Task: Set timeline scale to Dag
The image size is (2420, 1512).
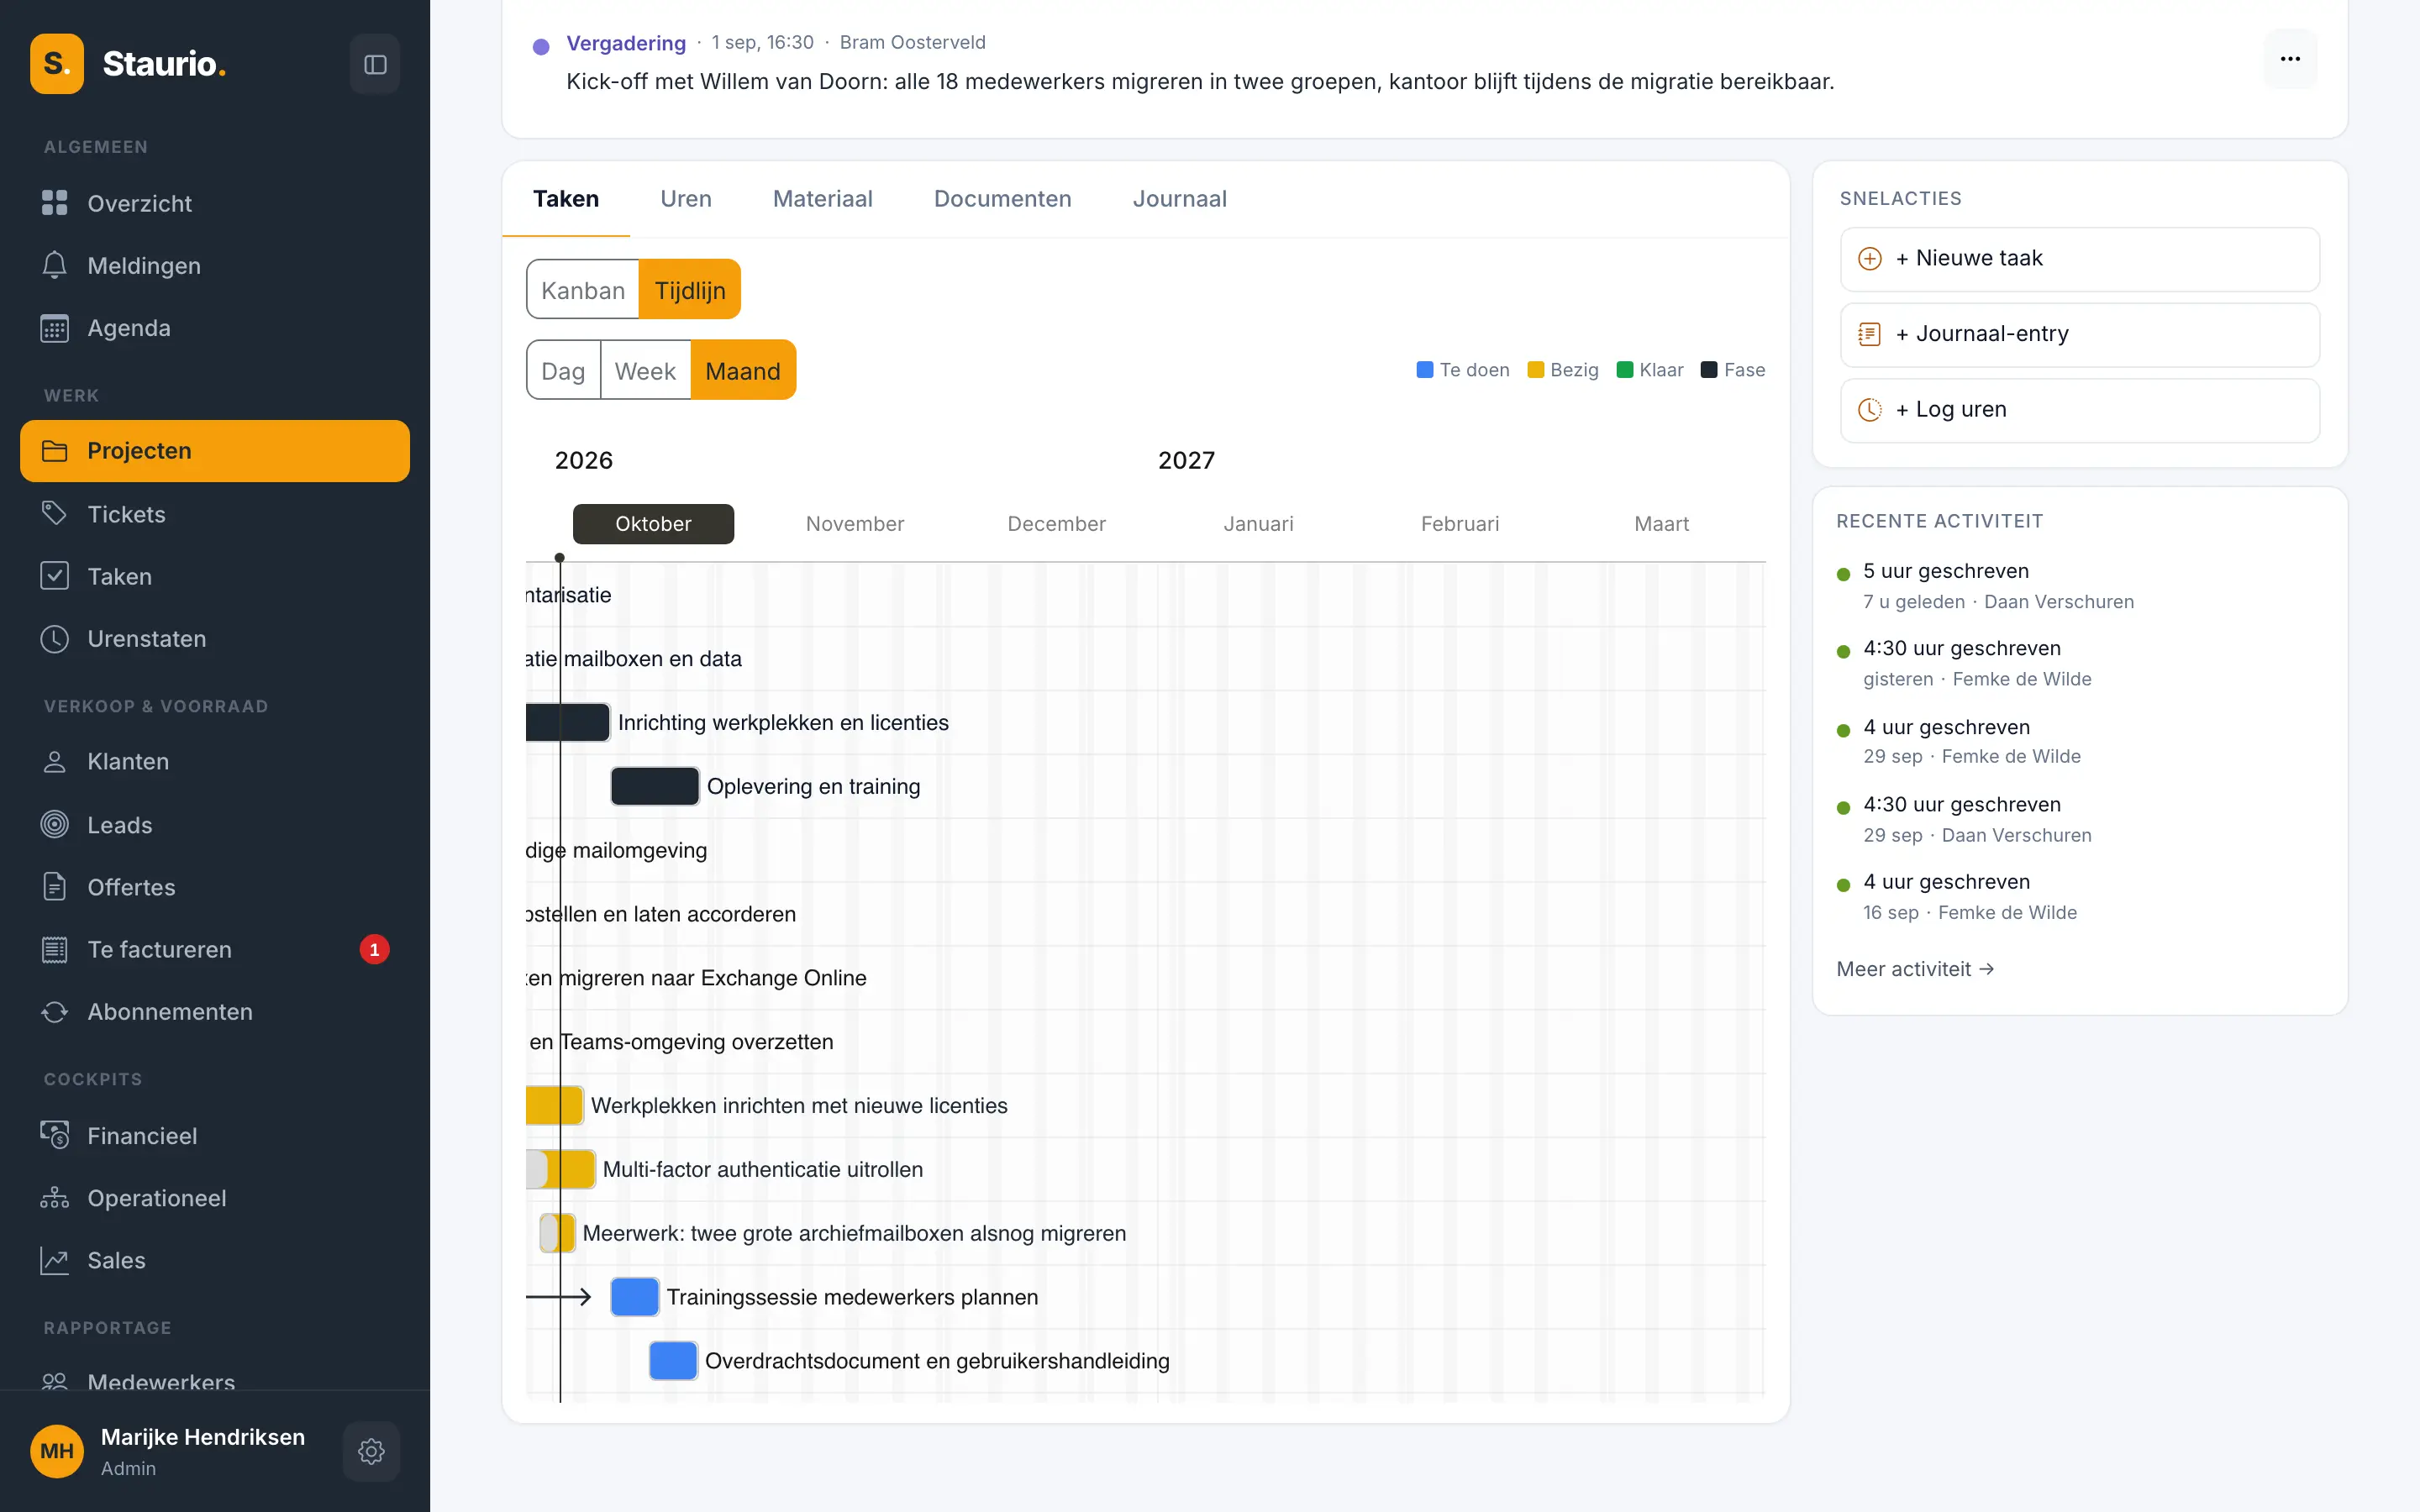Action: (x=563, y=371)
